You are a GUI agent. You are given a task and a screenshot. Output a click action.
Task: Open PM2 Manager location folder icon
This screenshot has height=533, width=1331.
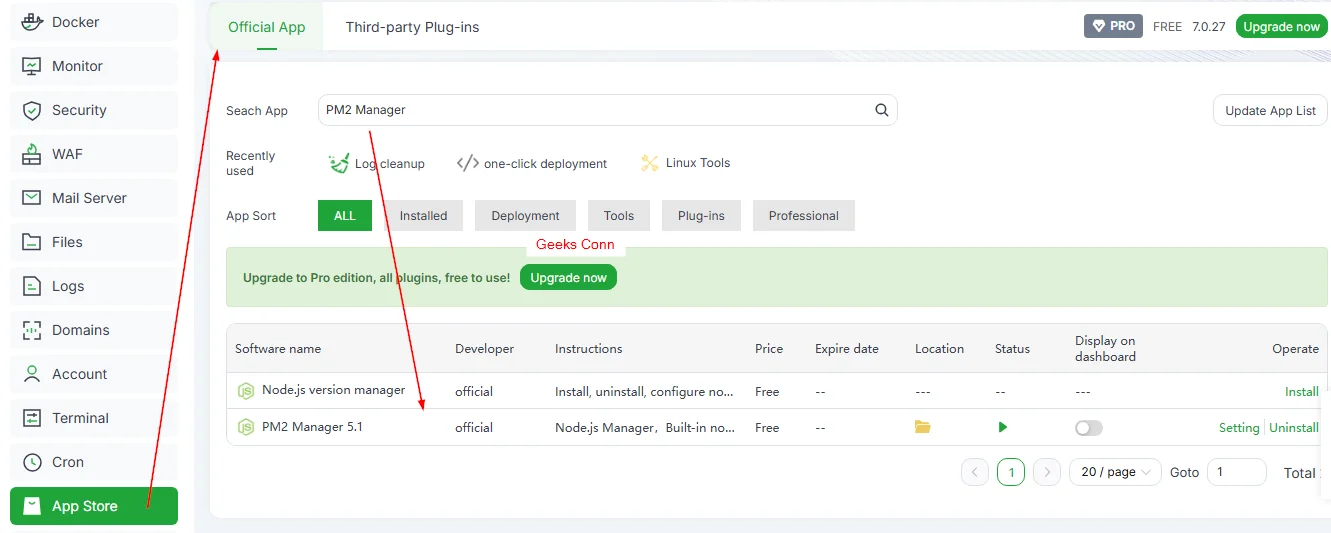tap(922, 427)
